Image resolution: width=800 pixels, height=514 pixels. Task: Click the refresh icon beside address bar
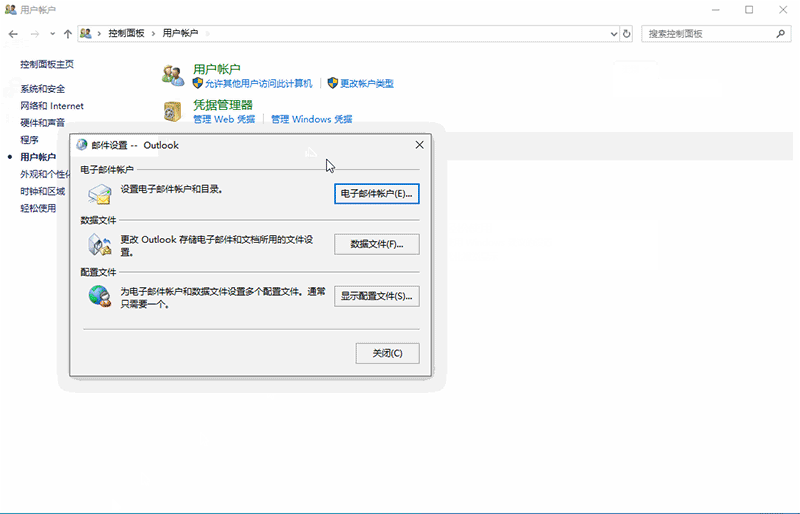pos(627,33)
